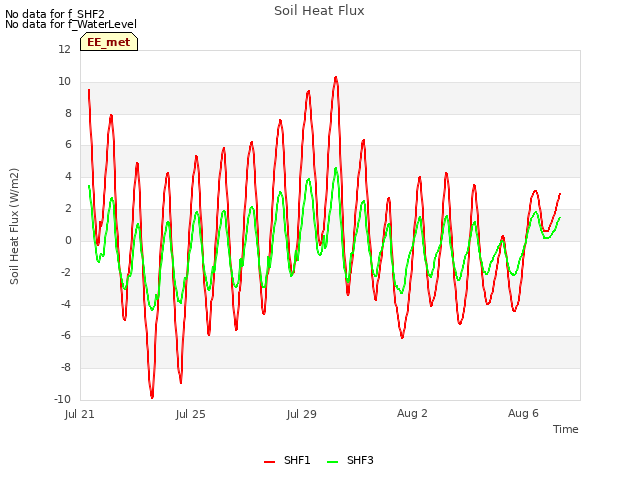Click the -6 y-axis tick label
The height and width of the screenshot is (480, 640).
pyautogui.click(x=66, y=336)
